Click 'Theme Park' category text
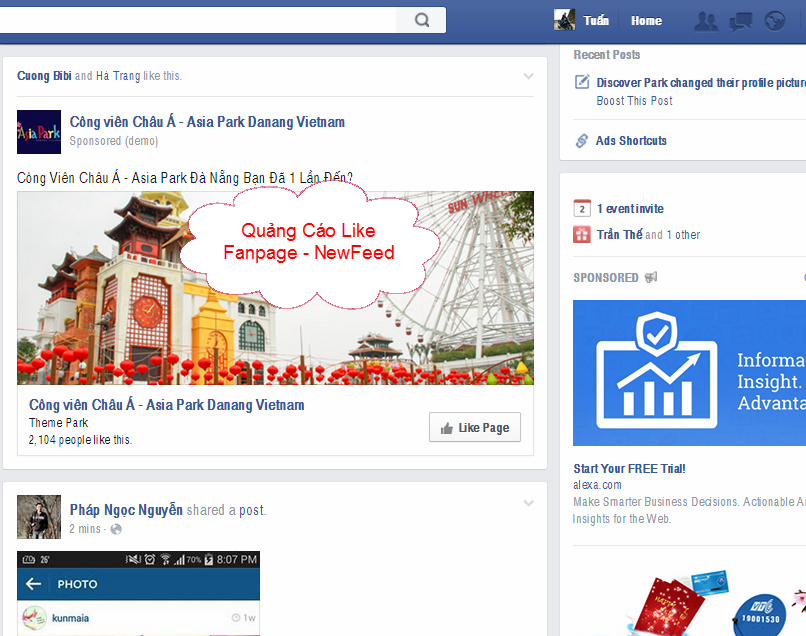 click(x=58, y=423)
